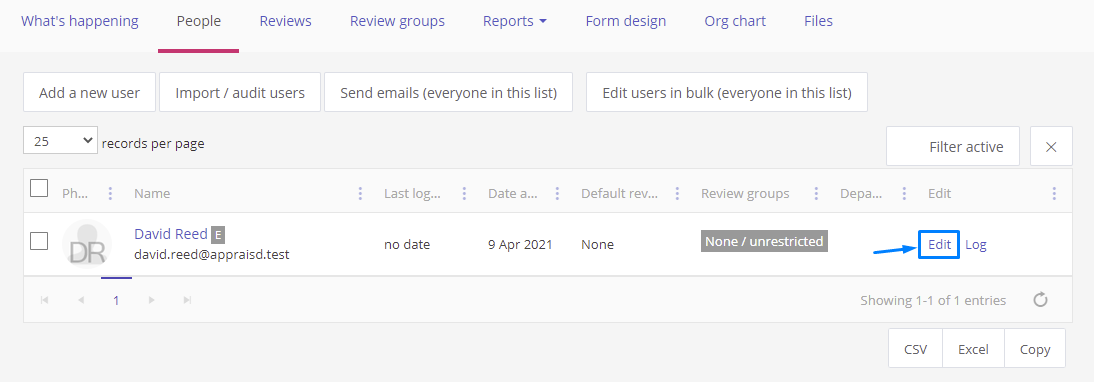Open David Reed's profile name link
Viewport: 1094px width, 382px height.
171,234
